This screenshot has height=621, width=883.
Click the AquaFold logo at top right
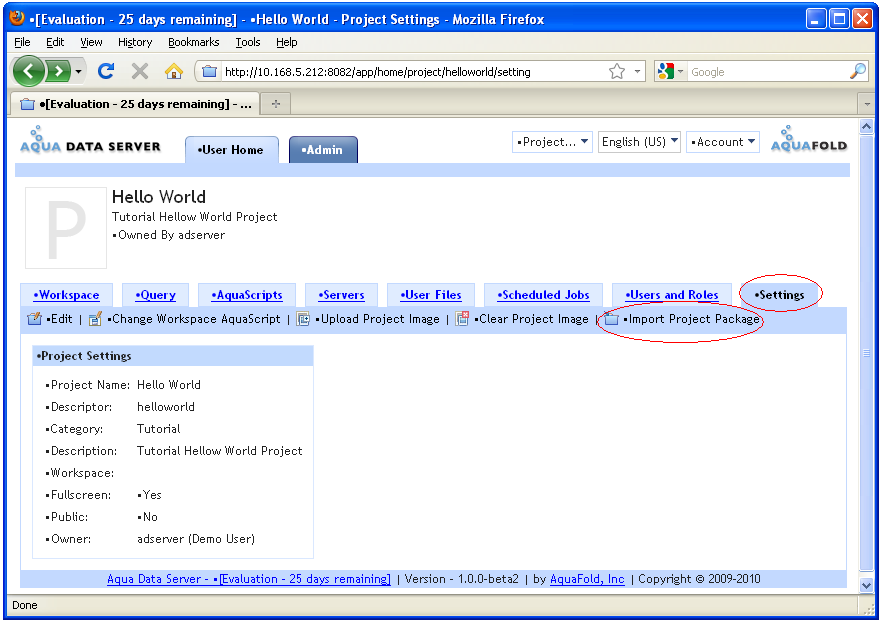(809, 139)
